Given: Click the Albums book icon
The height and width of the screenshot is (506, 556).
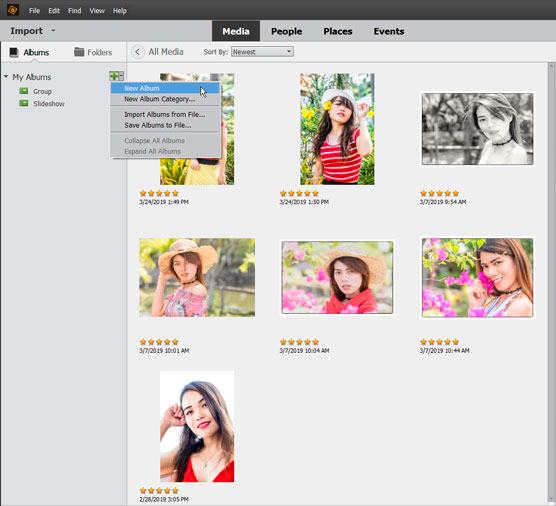Looking at the screenshot, I should [14, 52].
